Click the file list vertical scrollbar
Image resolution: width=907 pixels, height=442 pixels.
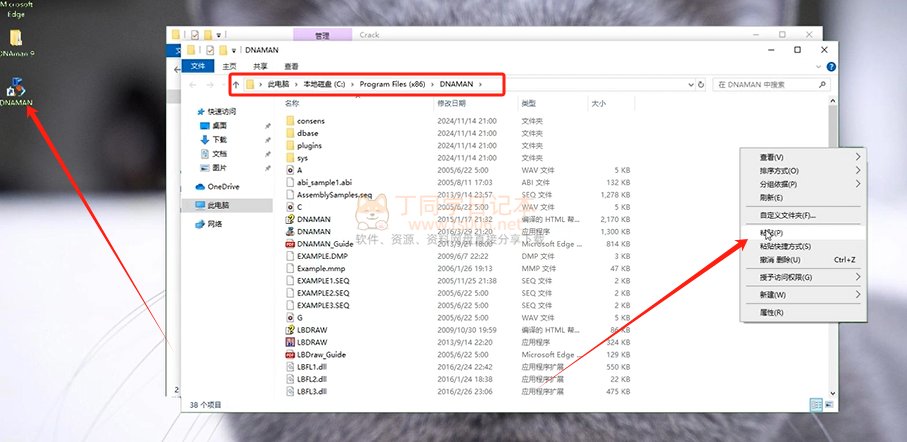pos(833,247)
